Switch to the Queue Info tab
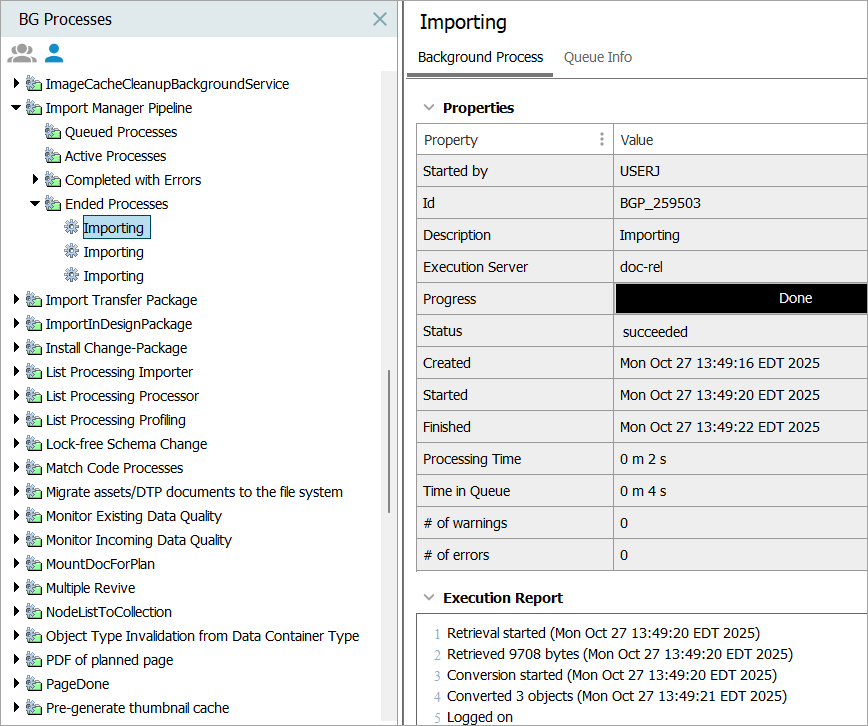 (x=597, y=57)
